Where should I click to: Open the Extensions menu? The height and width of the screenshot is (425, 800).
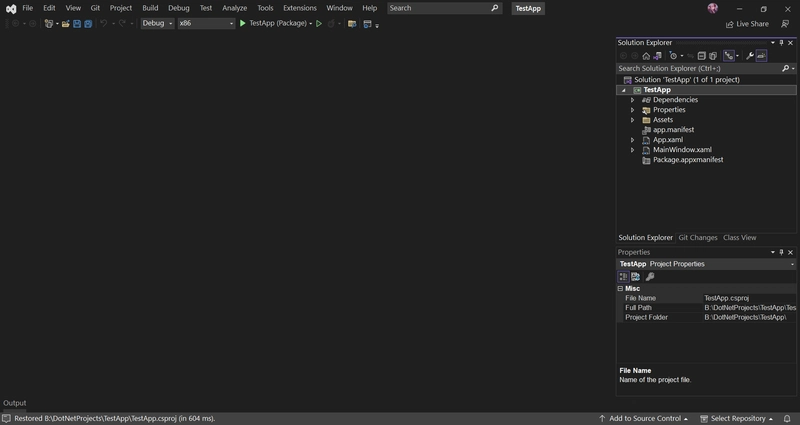click(300, 8)
